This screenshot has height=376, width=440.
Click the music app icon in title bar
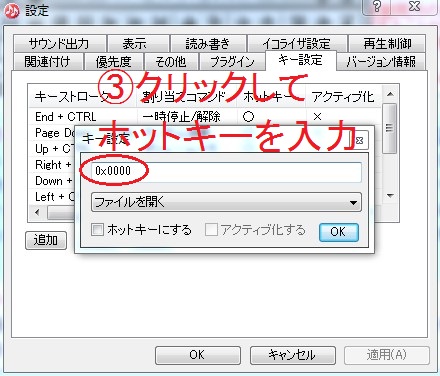pyautogui.click(x=12, y=11)
